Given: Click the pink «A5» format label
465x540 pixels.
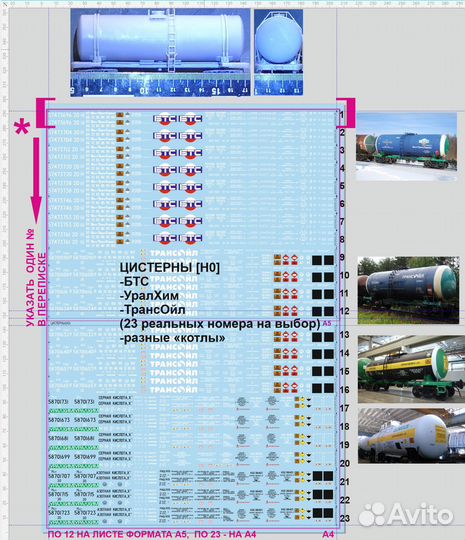Looking at the screenshot, I should pos(327,323).
